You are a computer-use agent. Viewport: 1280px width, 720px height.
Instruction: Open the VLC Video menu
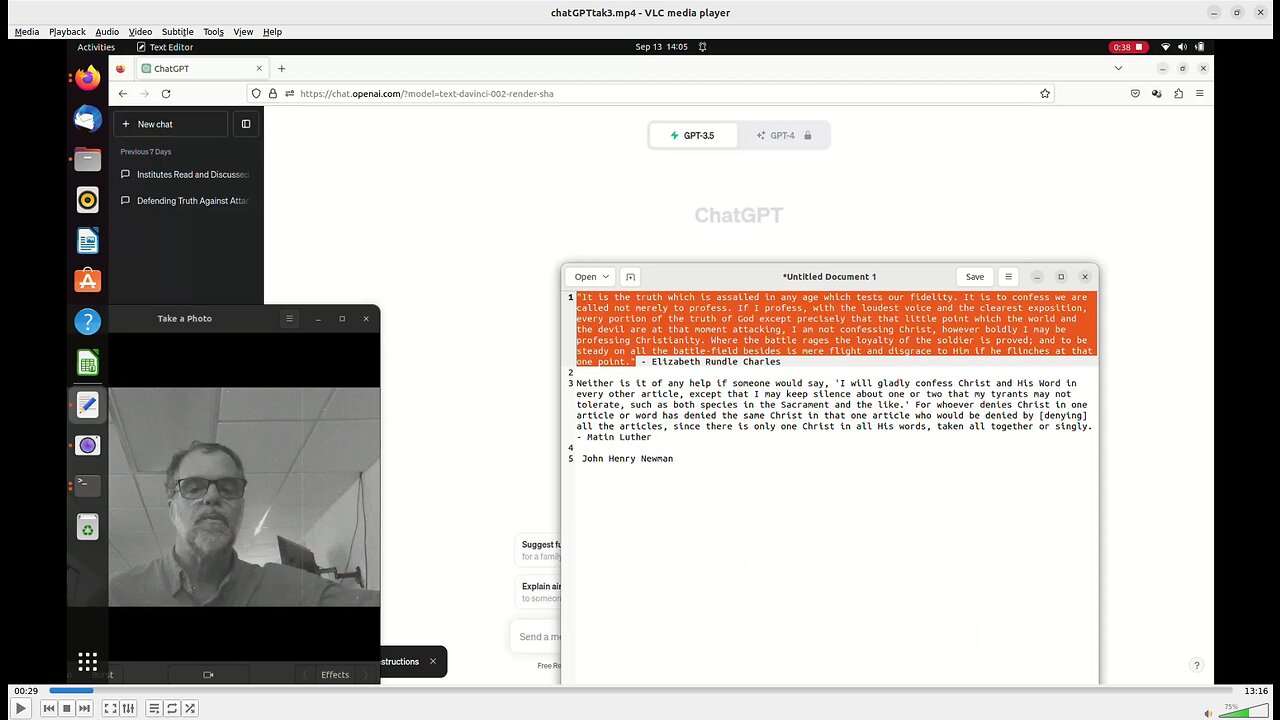(x=140, y=32)
